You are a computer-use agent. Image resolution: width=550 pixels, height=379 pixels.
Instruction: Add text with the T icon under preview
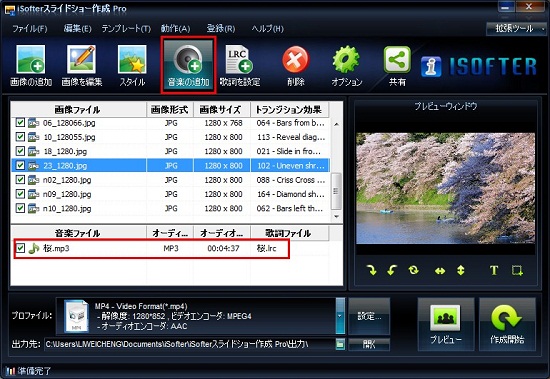pyautogui.click(x=494, y=271)
